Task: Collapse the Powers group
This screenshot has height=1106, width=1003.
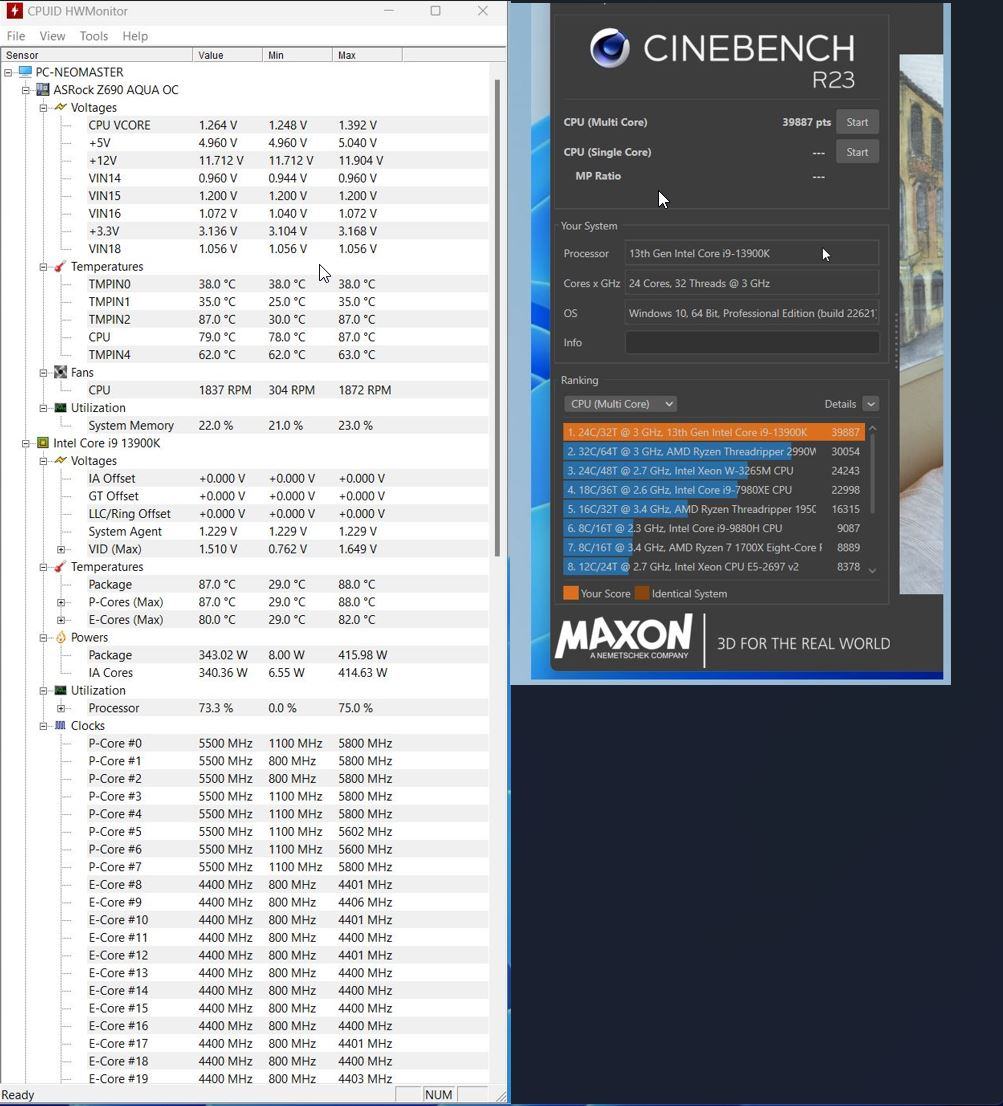Action: [x=43, y=638]
